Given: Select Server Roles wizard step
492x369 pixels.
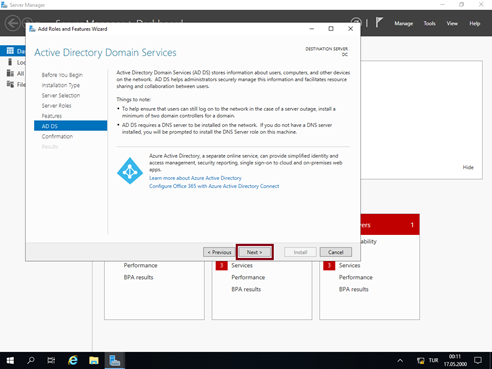Looking at the screenshot, I should click(56, 106).
